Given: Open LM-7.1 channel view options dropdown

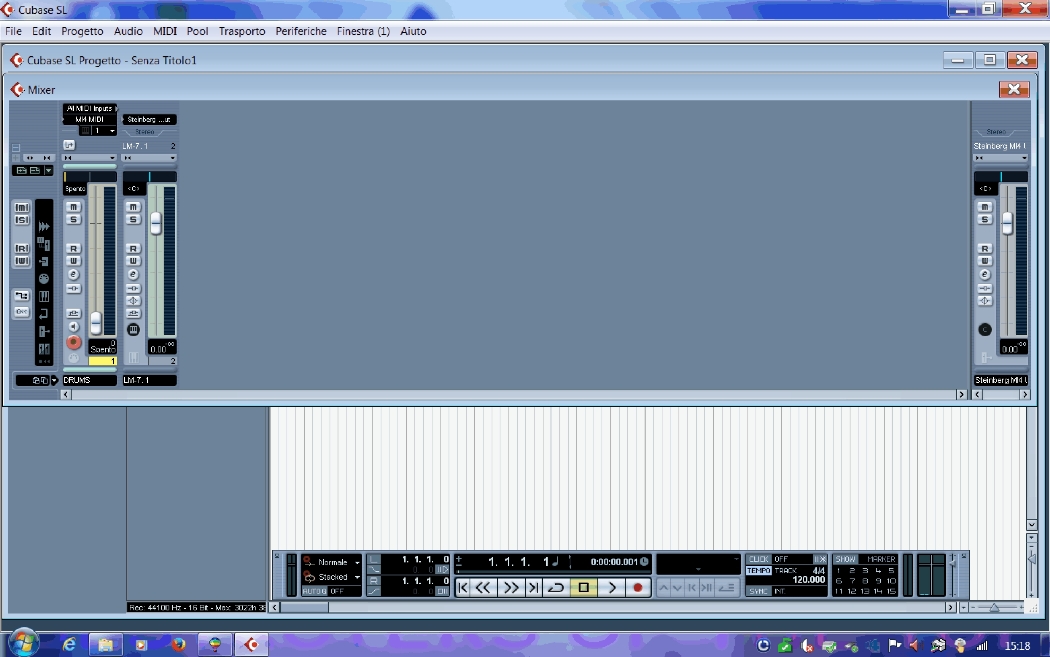Looking at the screenshot, I should pos(172,158).
